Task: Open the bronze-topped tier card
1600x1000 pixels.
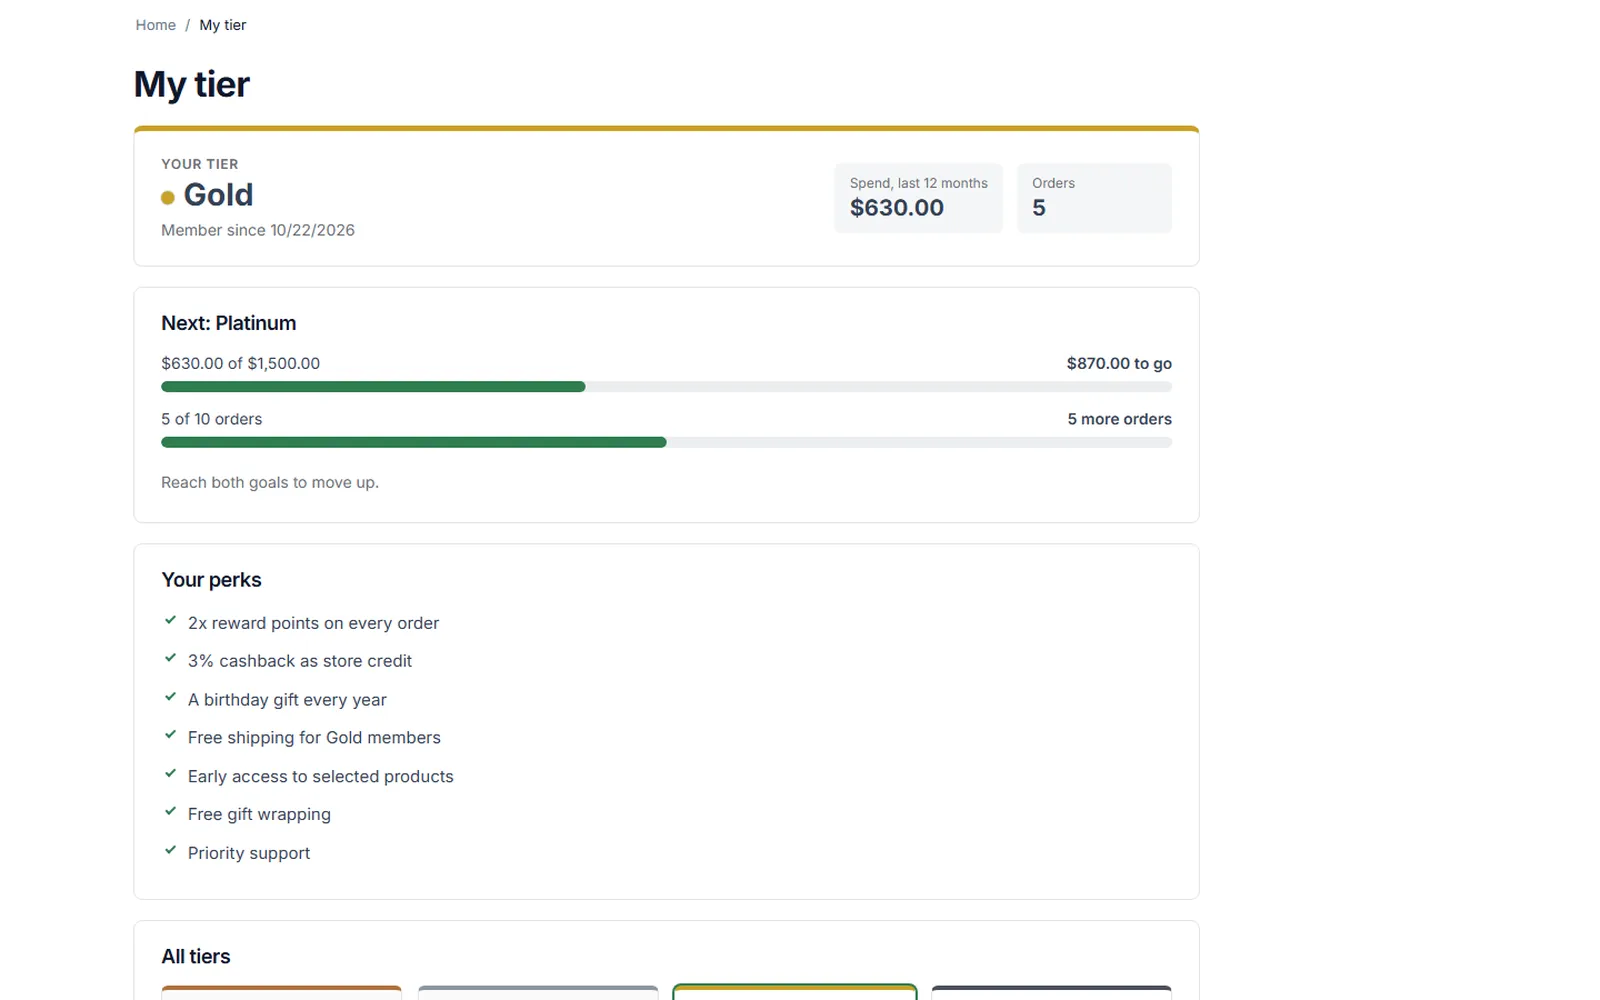Action: 281,993
